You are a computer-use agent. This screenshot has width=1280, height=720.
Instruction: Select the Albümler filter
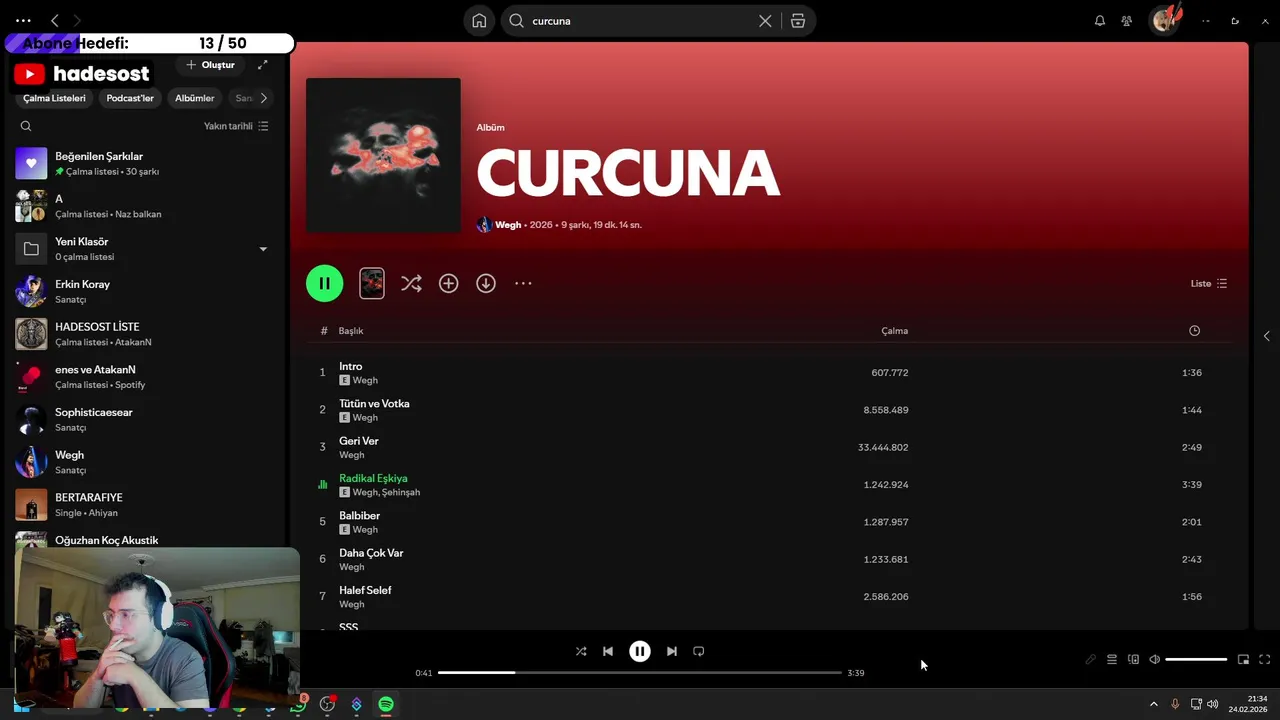click(195, 98)
